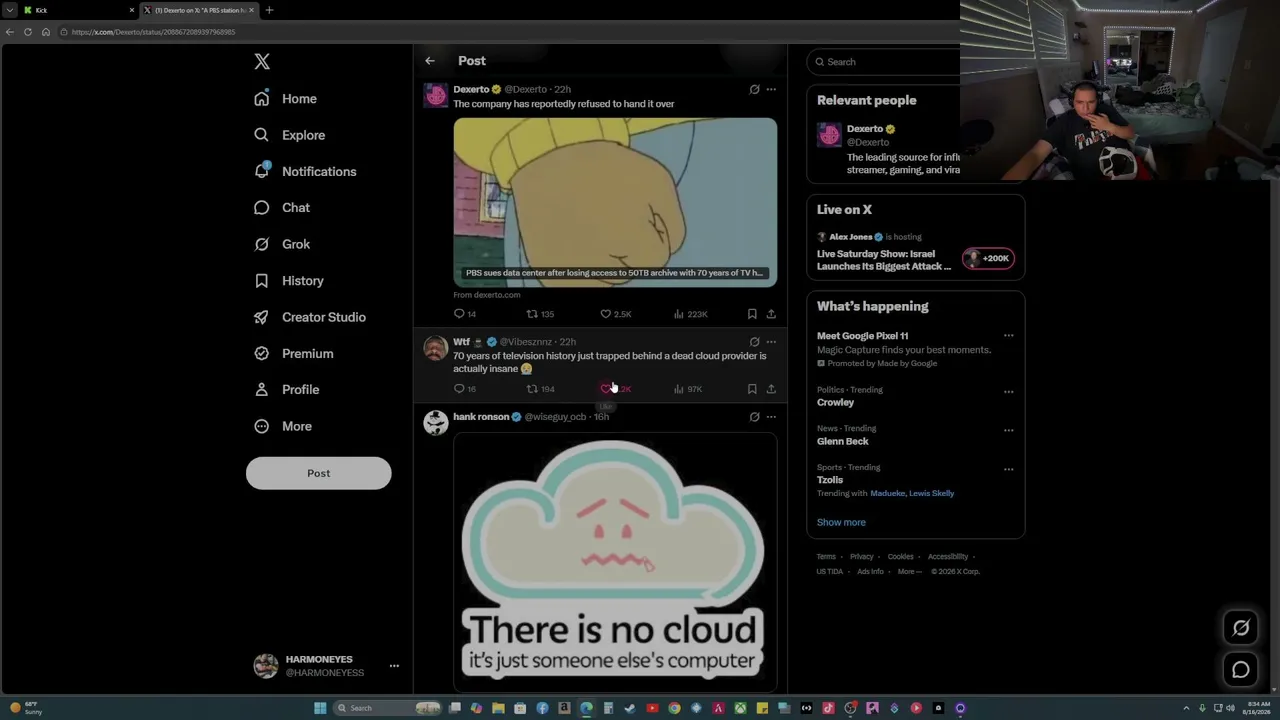Screen dimensions: 1280x720
Task: Share the Dexerto post
Action: point(771,314)
